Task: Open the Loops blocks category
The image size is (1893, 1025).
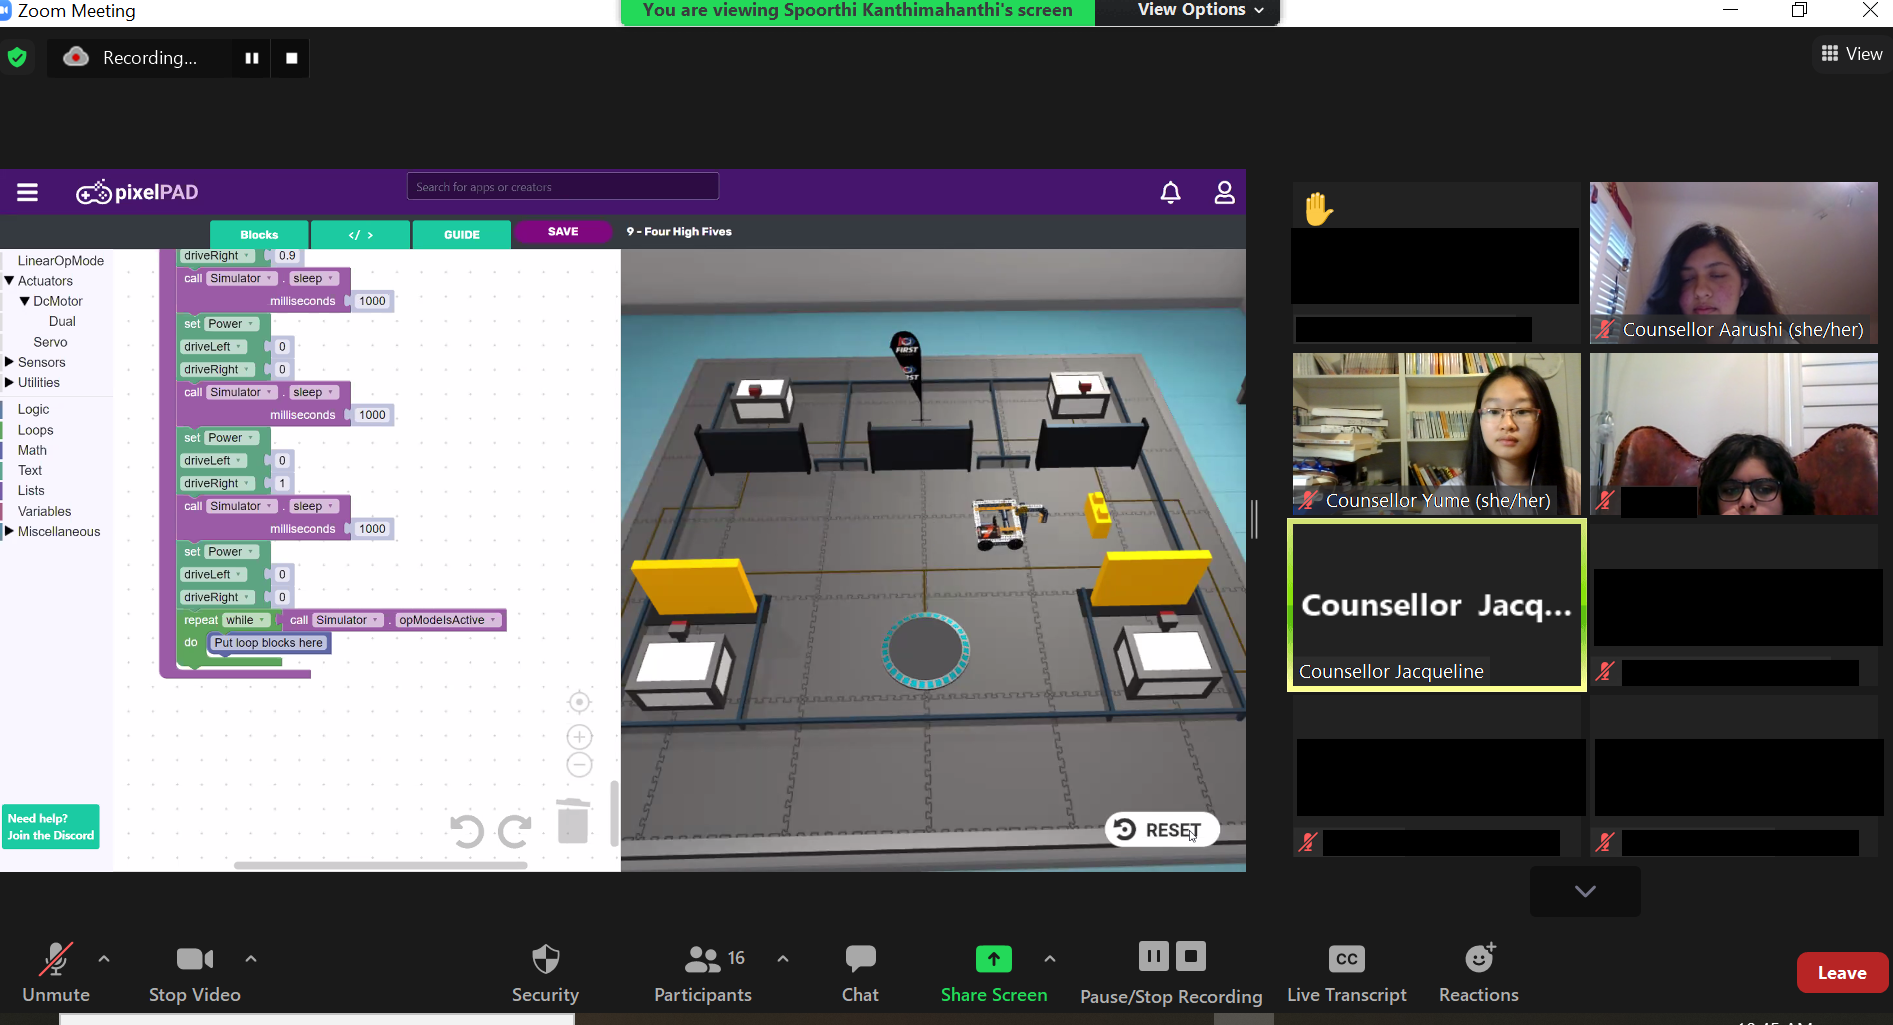Action: 35,430
